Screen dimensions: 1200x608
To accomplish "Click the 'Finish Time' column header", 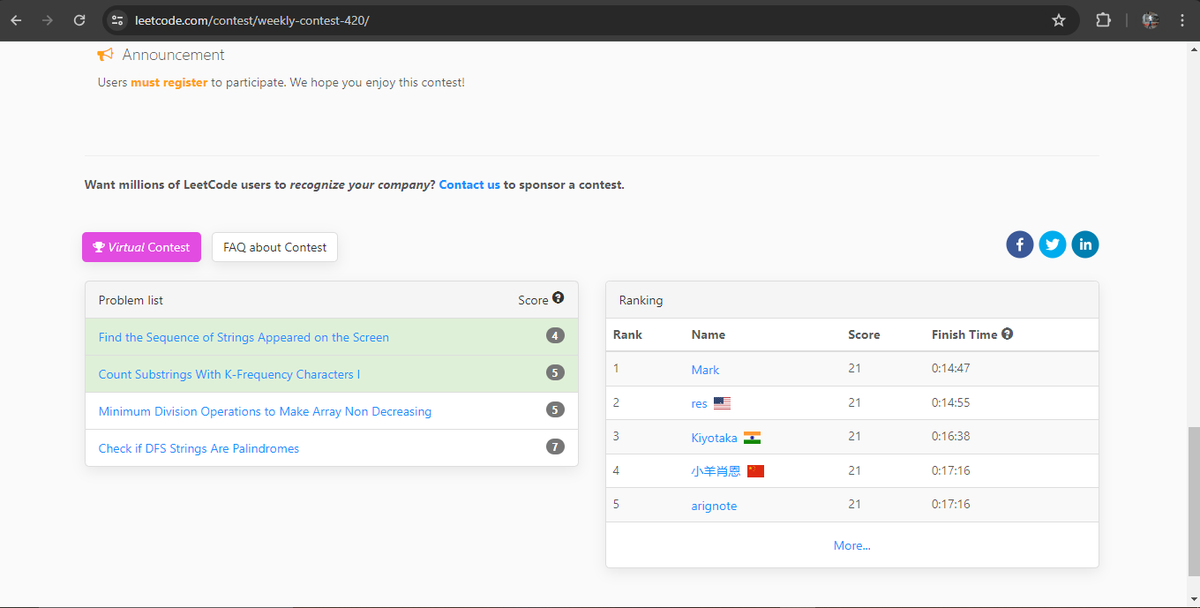I will (x=964, y=334).
